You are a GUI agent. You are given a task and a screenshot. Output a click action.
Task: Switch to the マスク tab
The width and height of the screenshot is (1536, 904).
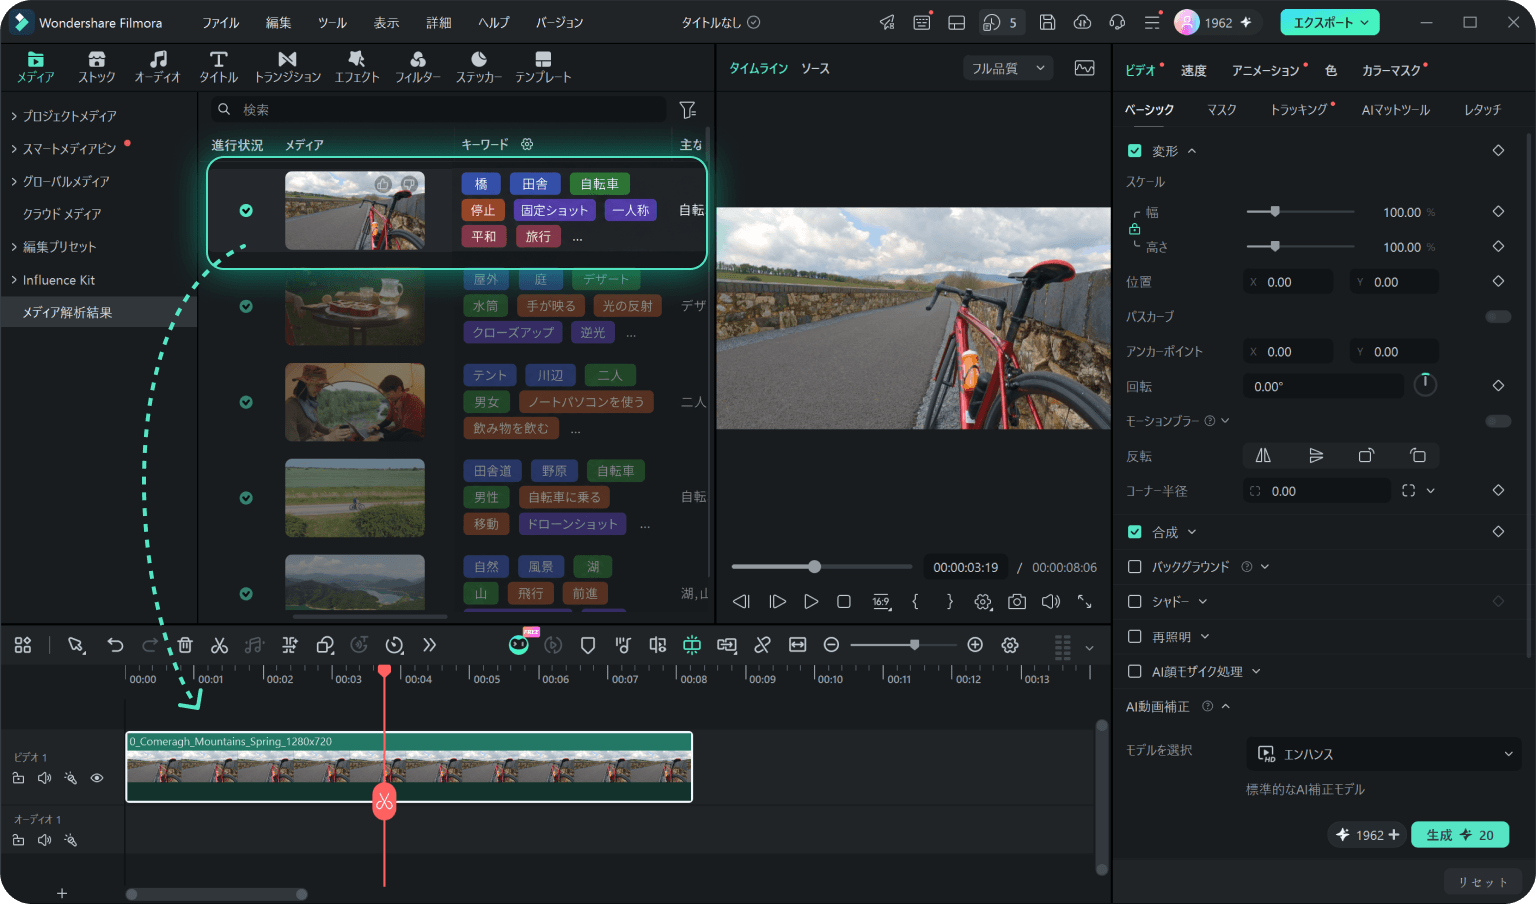pyautogui.click(x=1221, y=110)
